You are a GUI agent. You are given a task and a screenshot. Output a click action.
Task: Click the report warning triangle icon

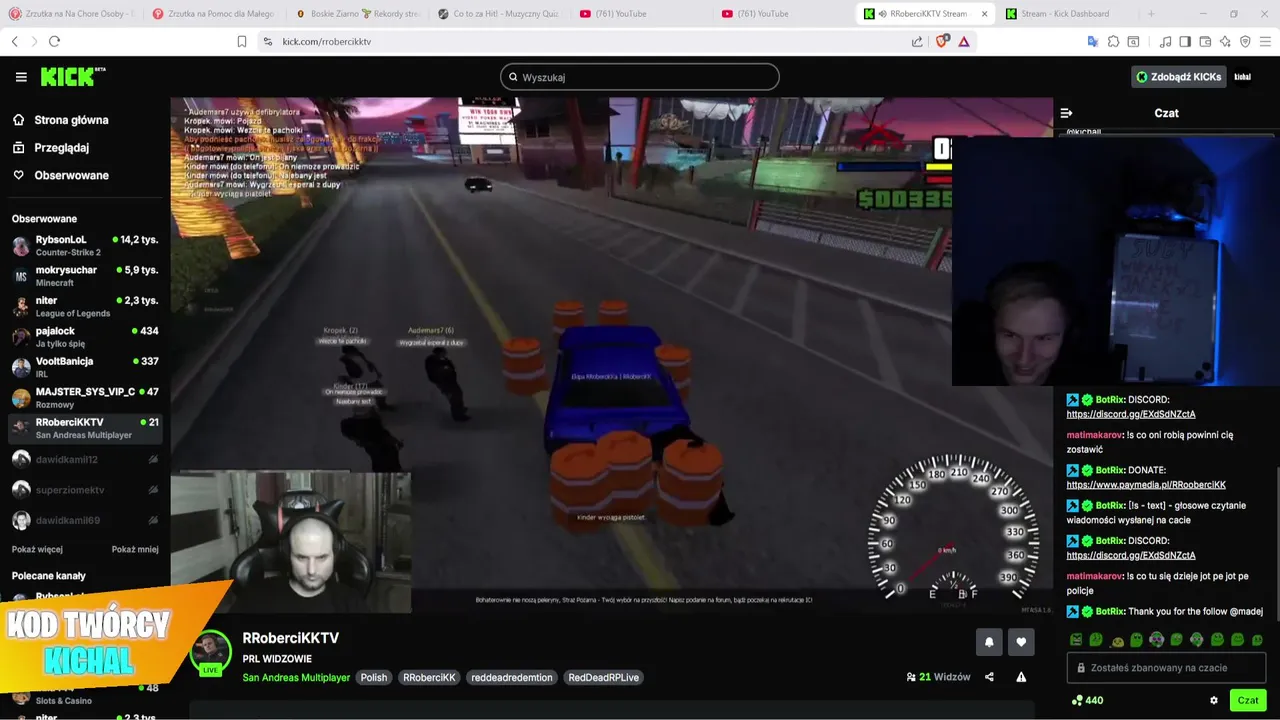(x=1021, y=677)
